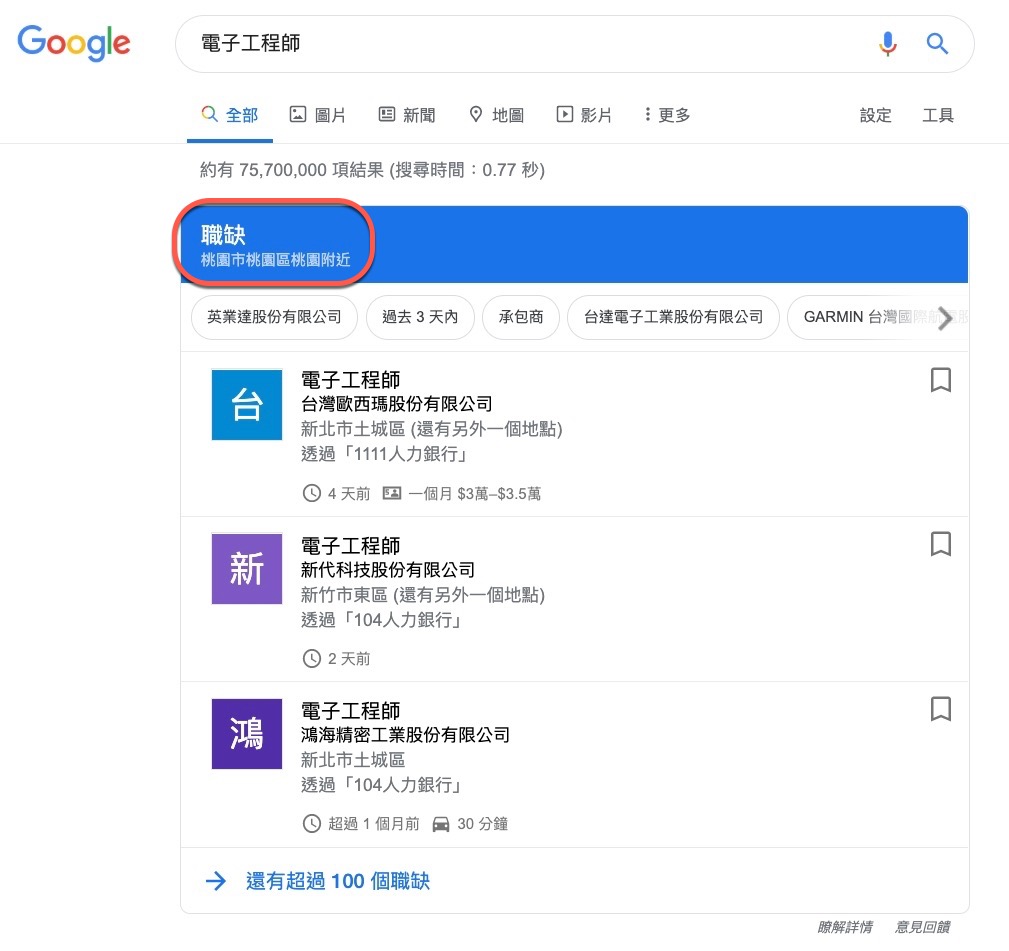Open the 更多 menu
This screenshot has width=1009, height=951.
[x=667, y=115]
